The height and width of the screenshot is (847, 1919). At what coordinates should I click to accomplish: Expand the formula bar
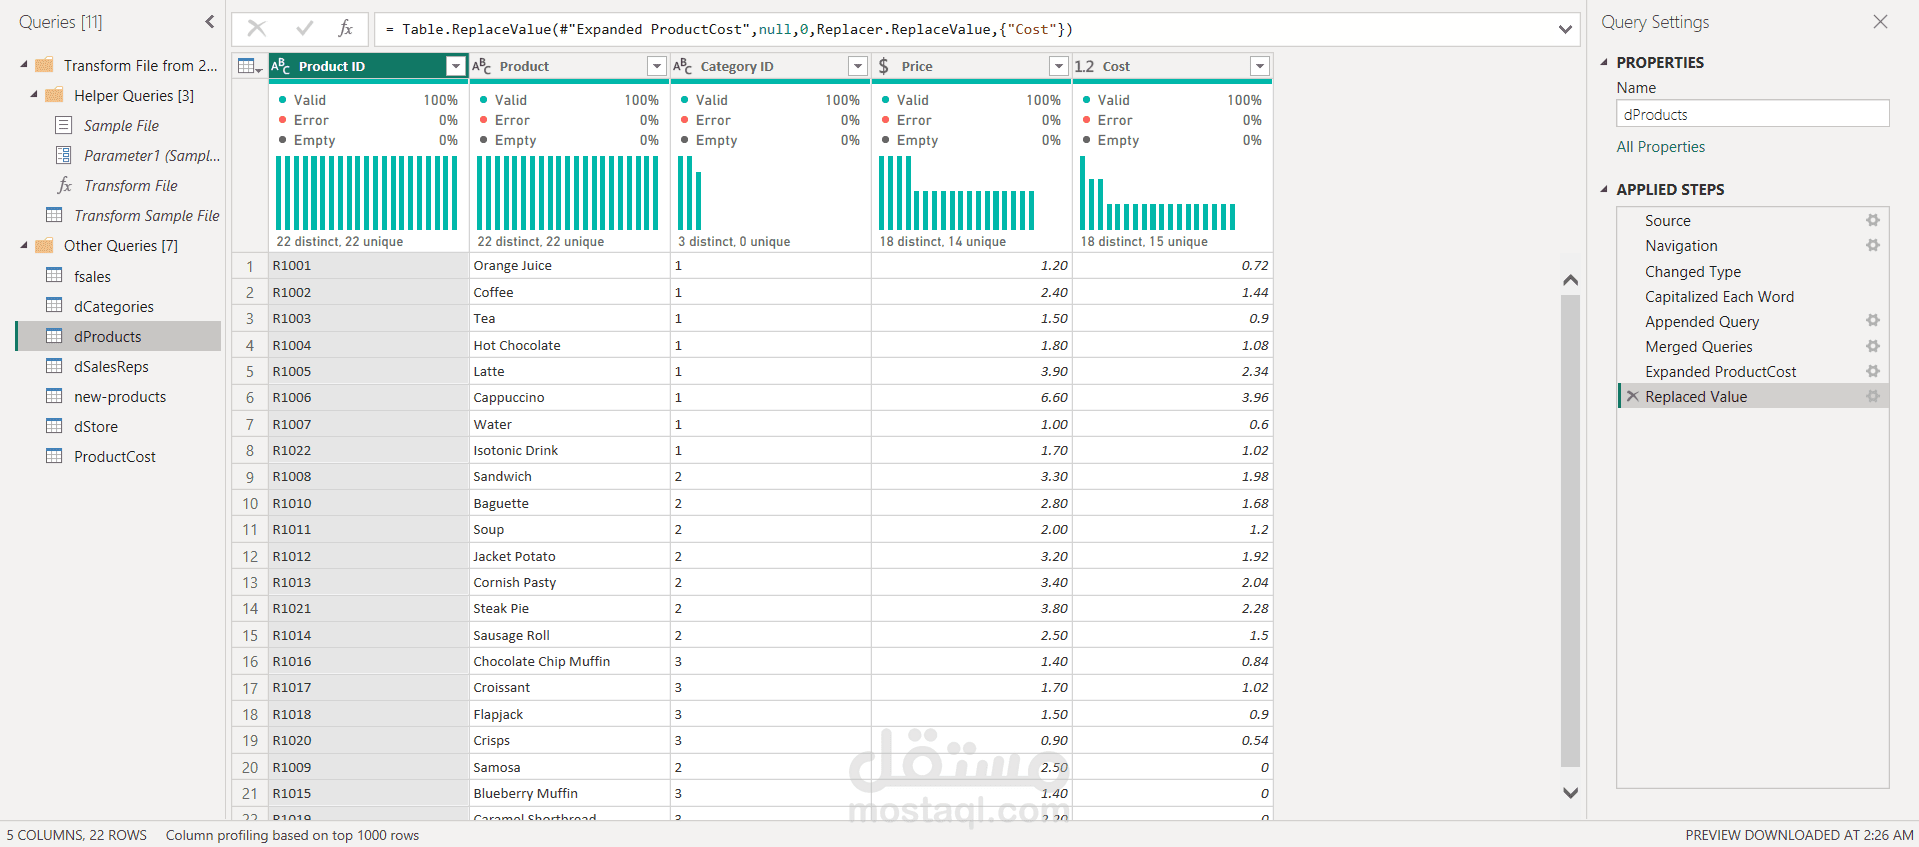coord(1565,30)
